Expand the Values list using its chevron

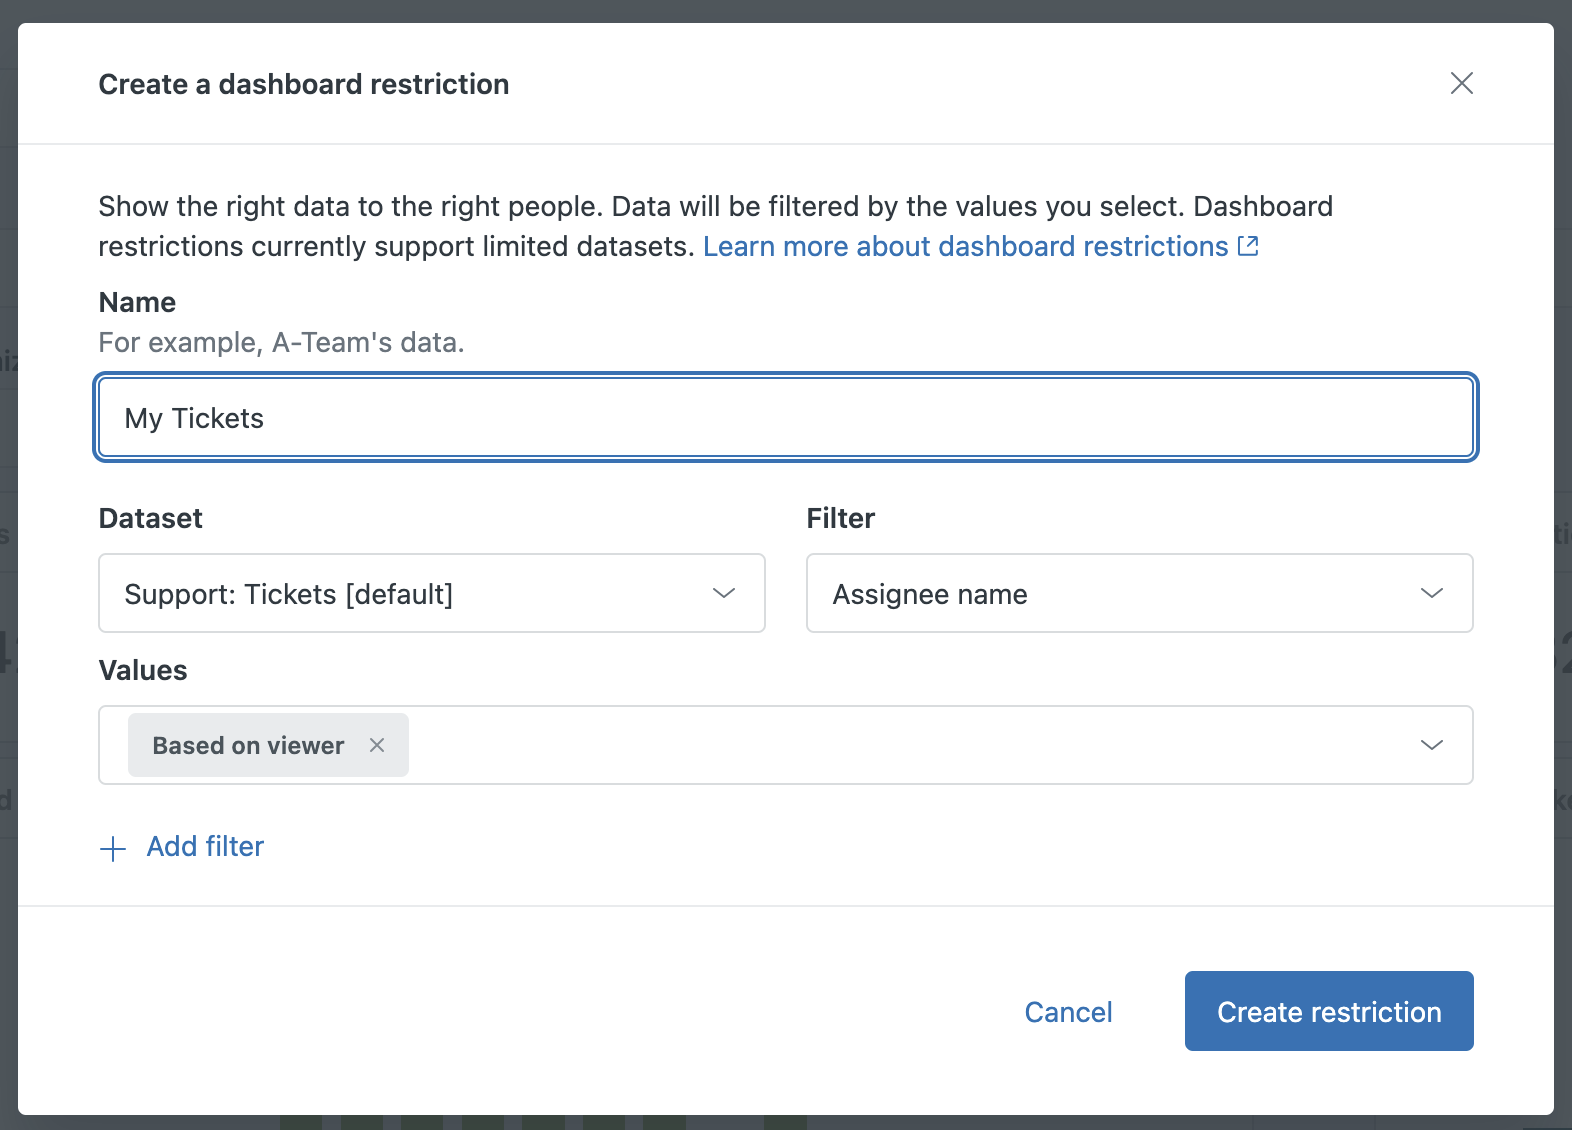pos(1431,745)
